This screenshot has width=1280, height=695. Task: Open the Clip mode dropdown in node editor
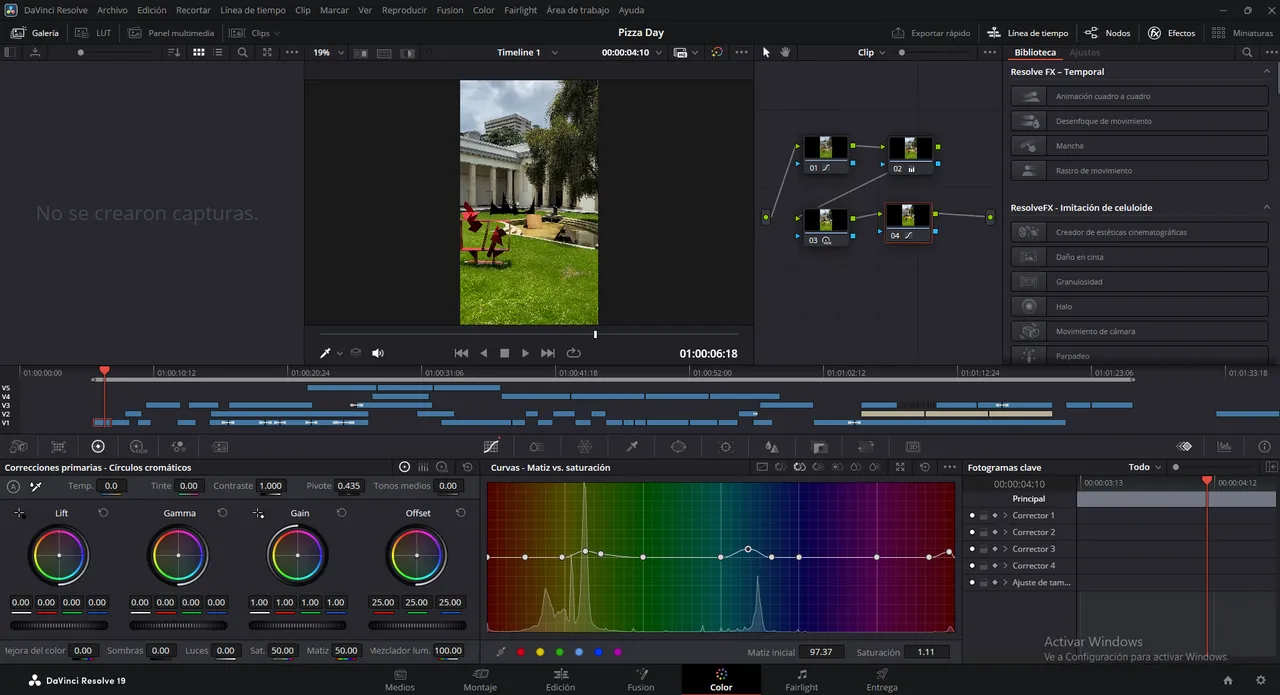point(872,52)
